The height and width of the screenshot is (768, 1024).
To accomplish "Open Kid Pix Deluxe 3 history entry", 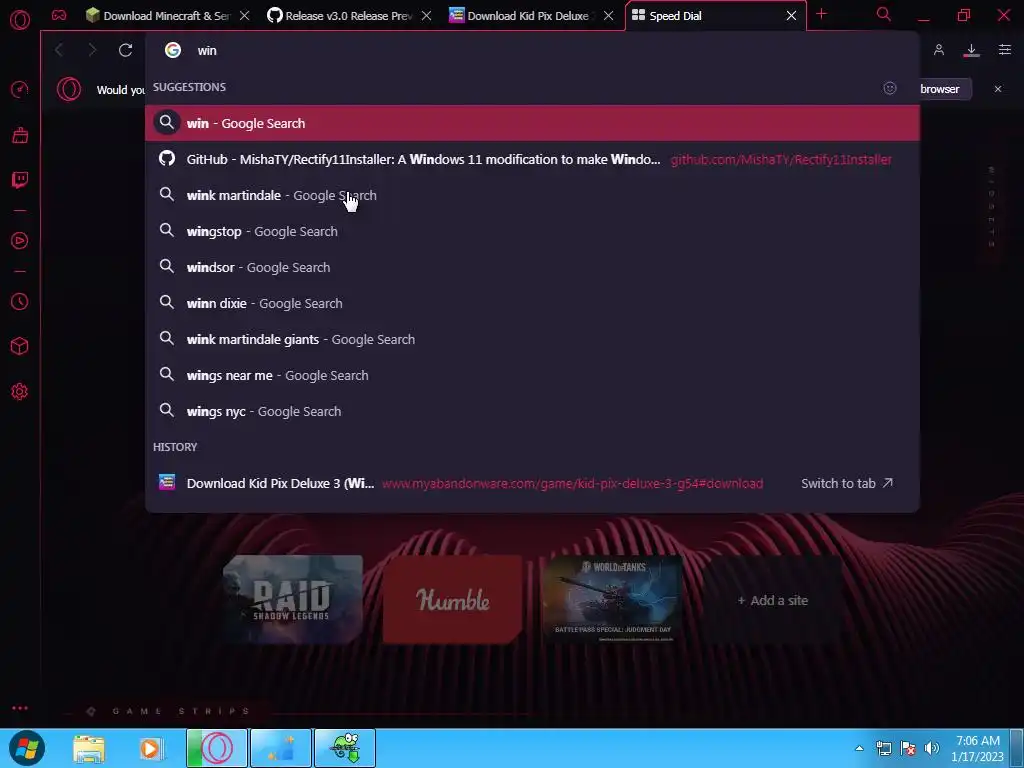I will (x=532, y=483).
